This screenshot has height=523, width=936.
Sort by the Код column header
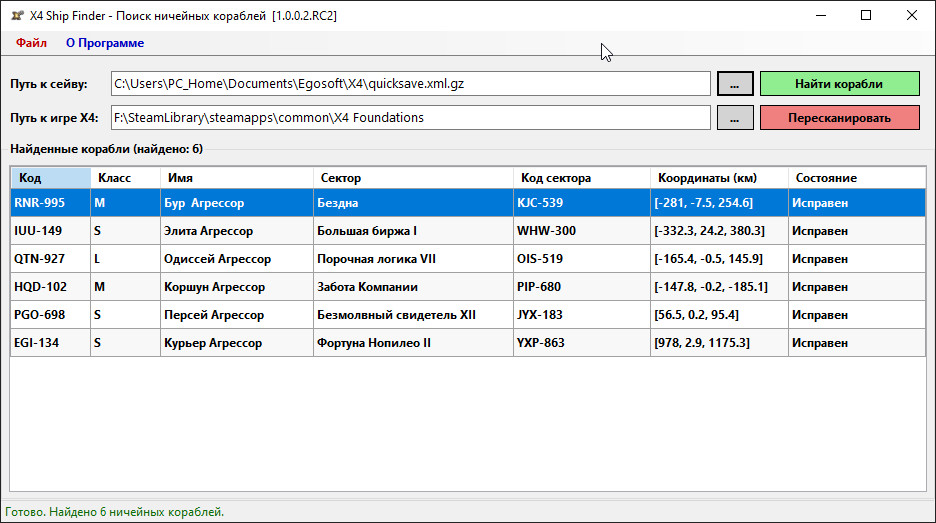coord(51,178)
